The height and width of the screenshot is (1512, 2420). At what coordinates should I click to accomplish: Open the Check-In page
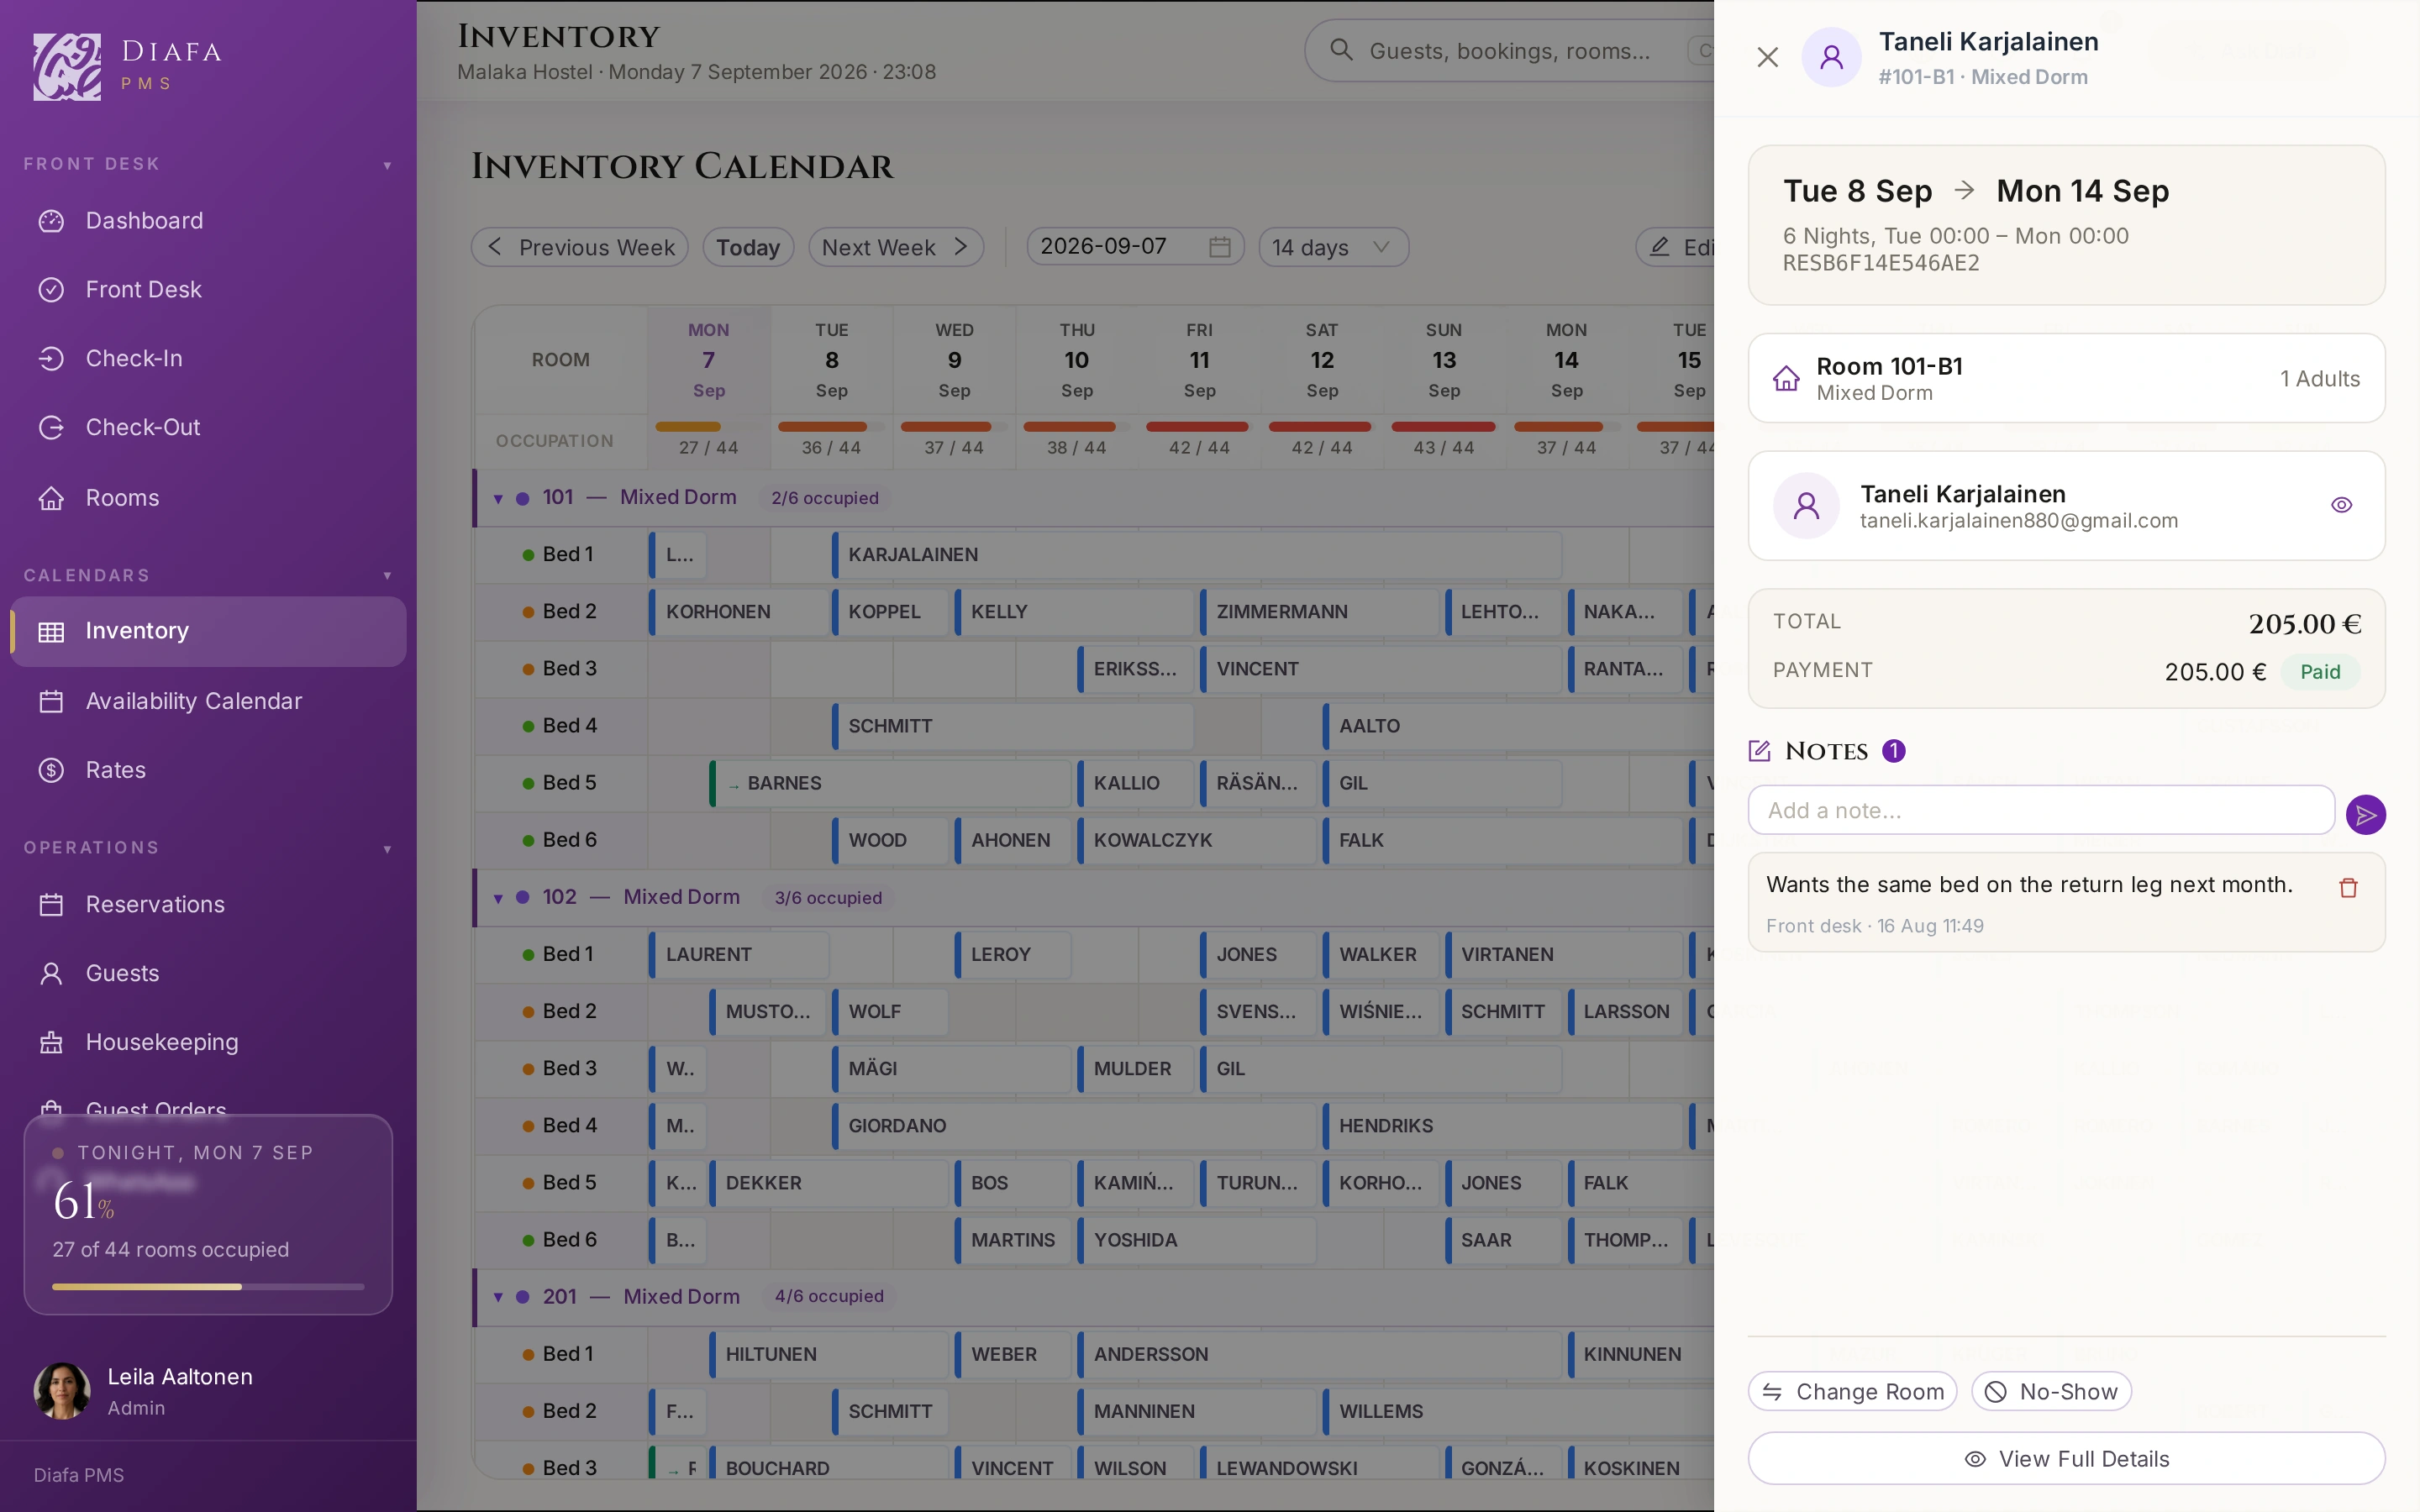coord(208,359)
